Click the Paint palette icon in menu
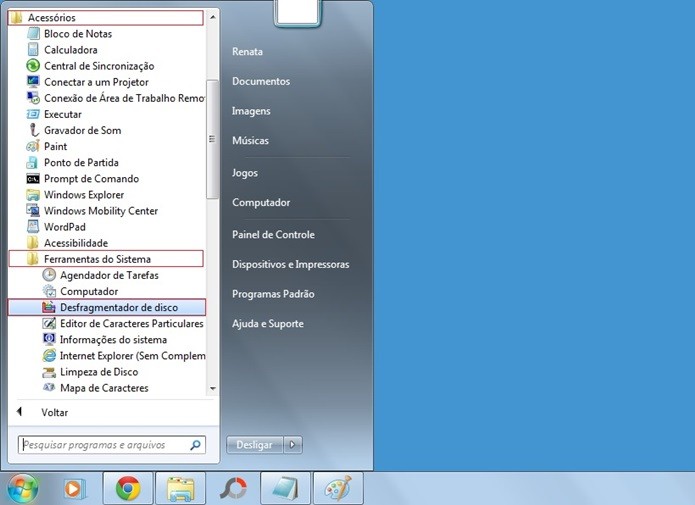Viewport: 695px width, 505px height. point(33,146)
